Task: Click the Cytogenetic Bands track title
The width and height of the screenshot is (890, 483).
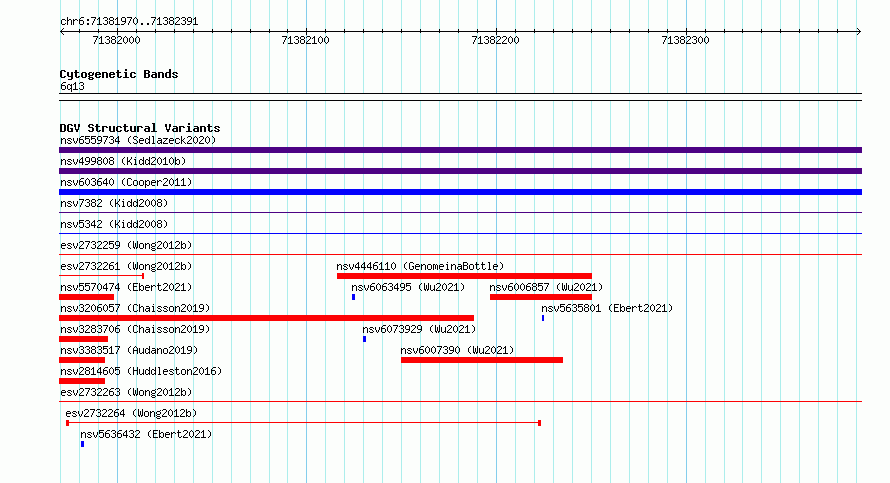Action: pos(119,74)
